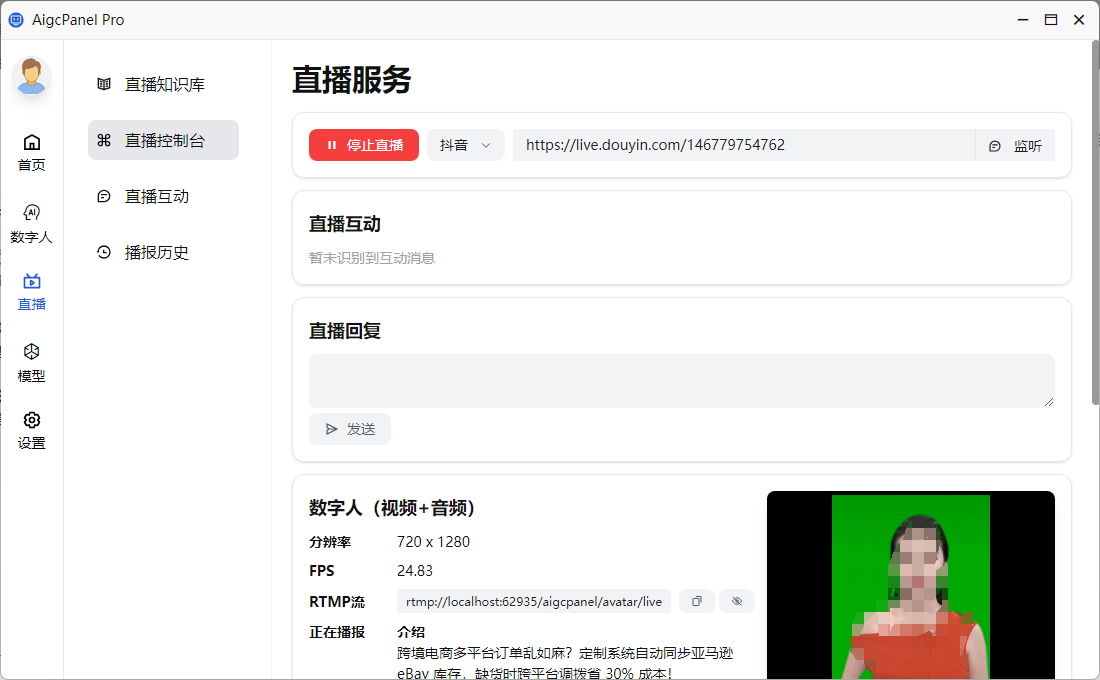Close the AigcPanel Pro window
1100x680 pixels.
pos(1079,20)
